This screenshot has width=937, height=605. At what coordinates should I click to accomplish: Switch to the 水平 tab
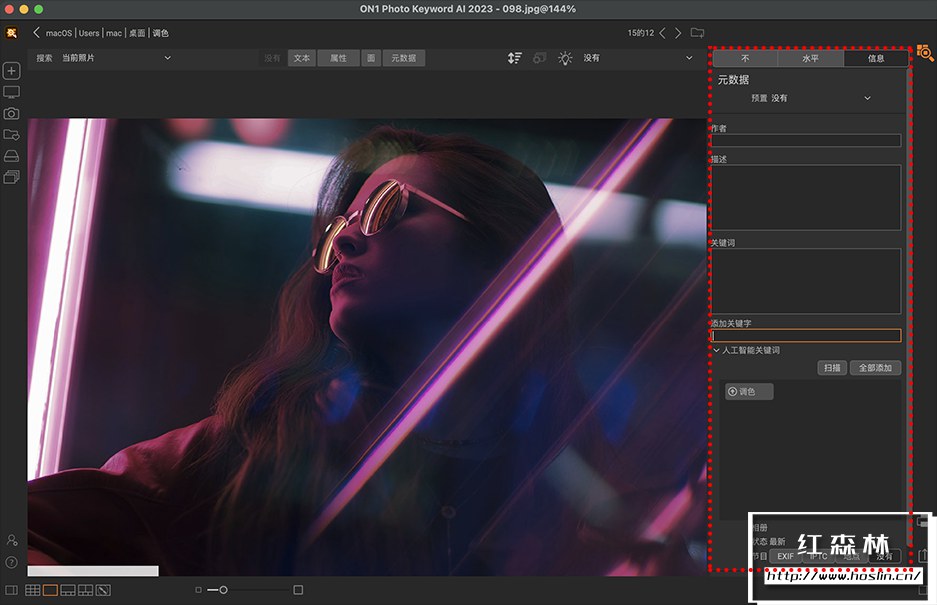pyautogui.click(x=810, y=58)
